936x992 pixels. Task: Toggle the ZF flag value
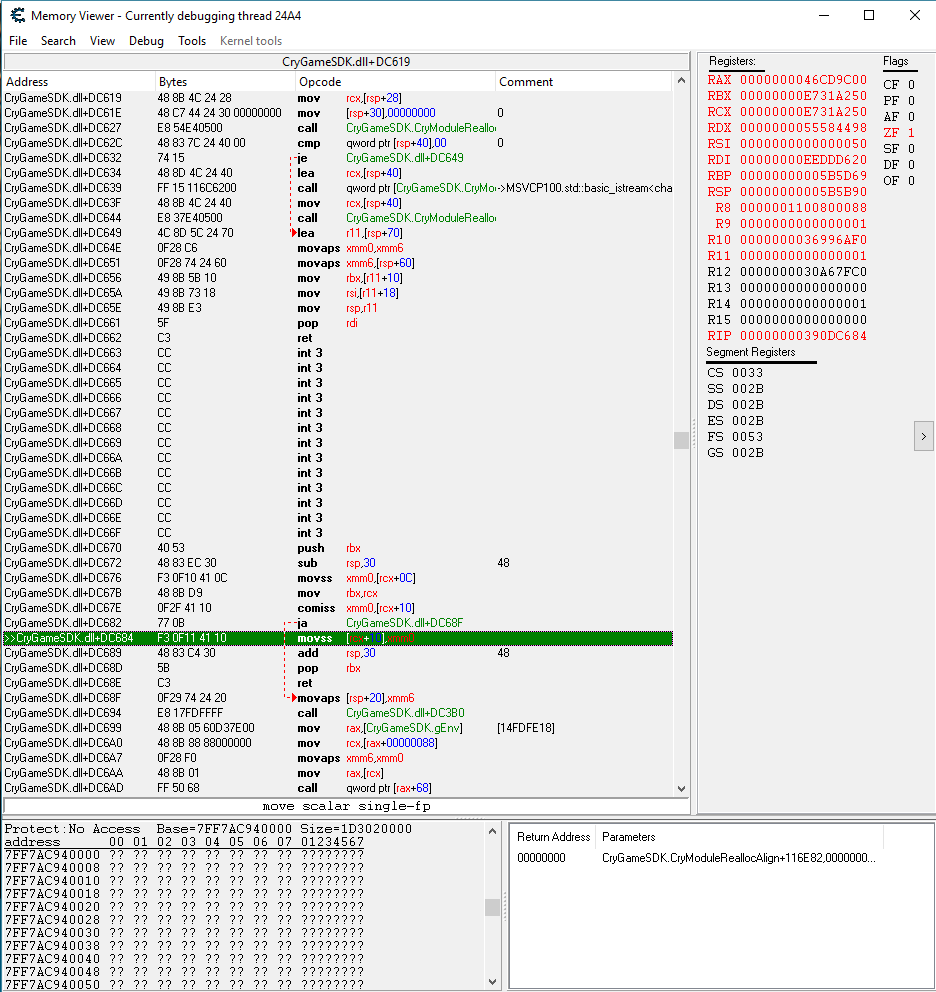(x=910, y=133)
